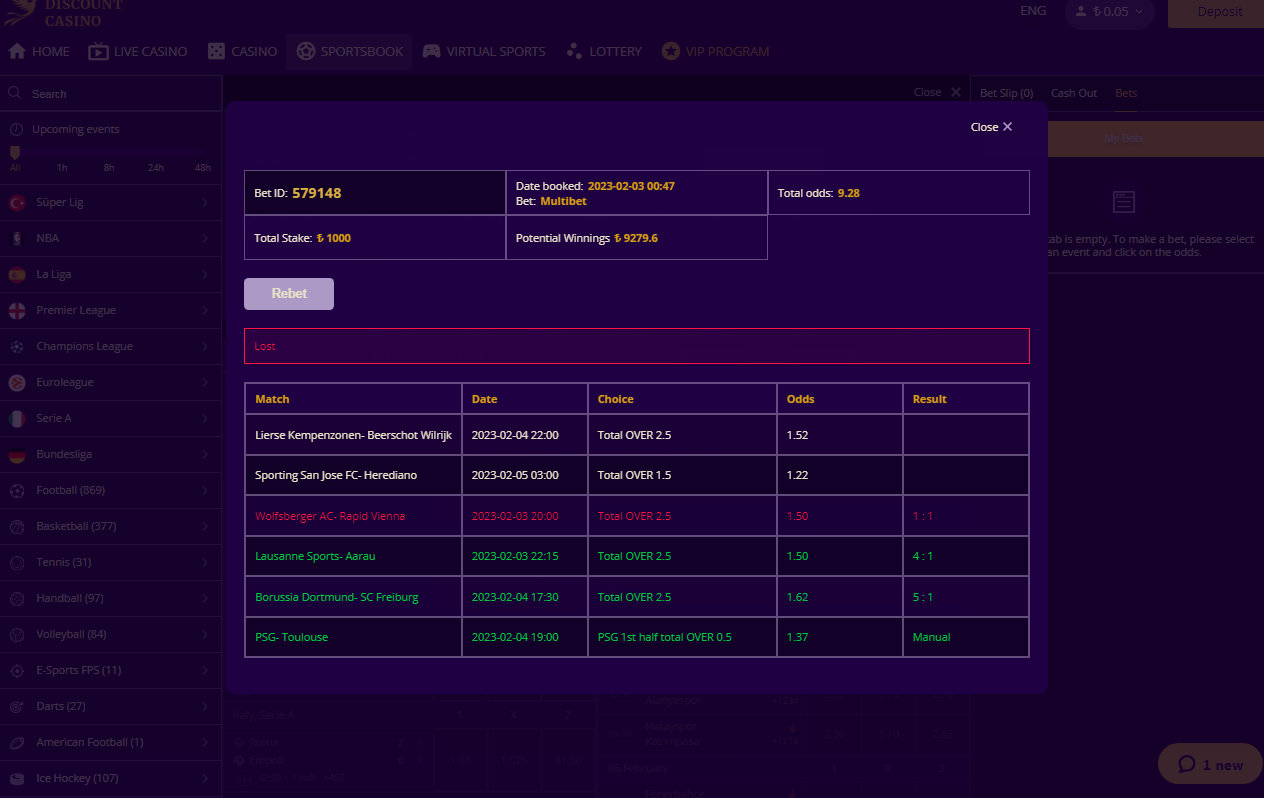Switch to the Cash Out tab
The height and width of the screenshot is (798, 1264).
[1074, 93]
